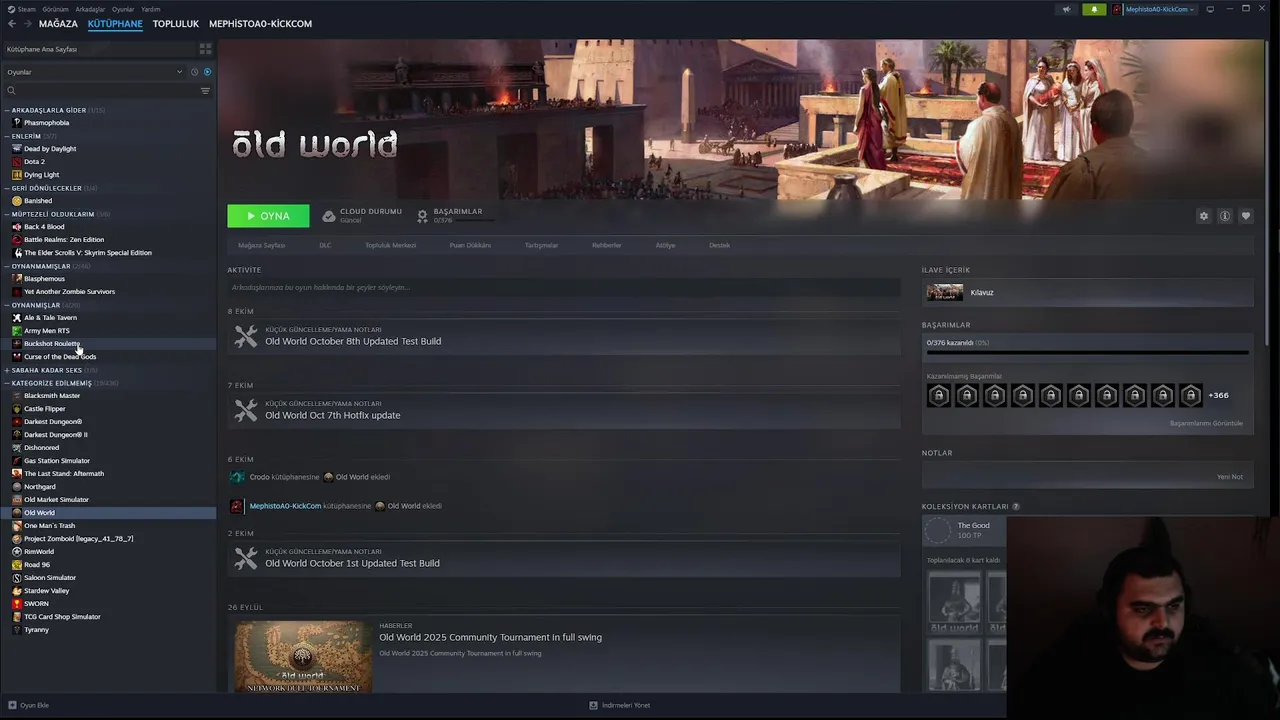
Task: Open the Oyunlar filter dropdown
Action: (95, 72)
